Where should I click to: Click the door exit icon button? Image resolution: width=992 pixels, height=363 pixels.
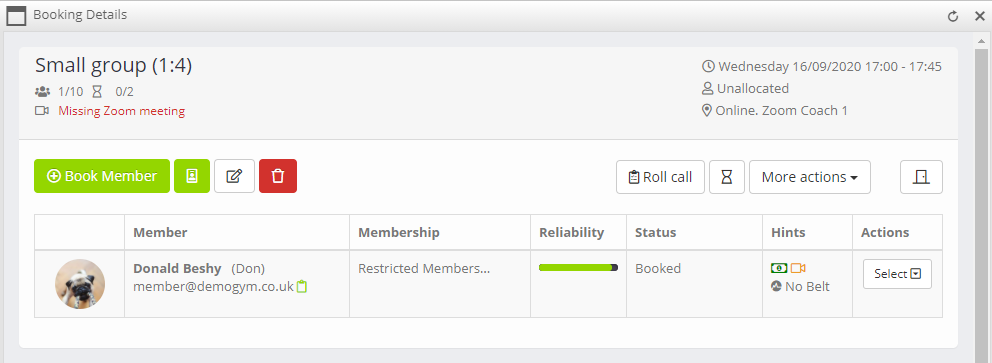click(x=921, y=177)
